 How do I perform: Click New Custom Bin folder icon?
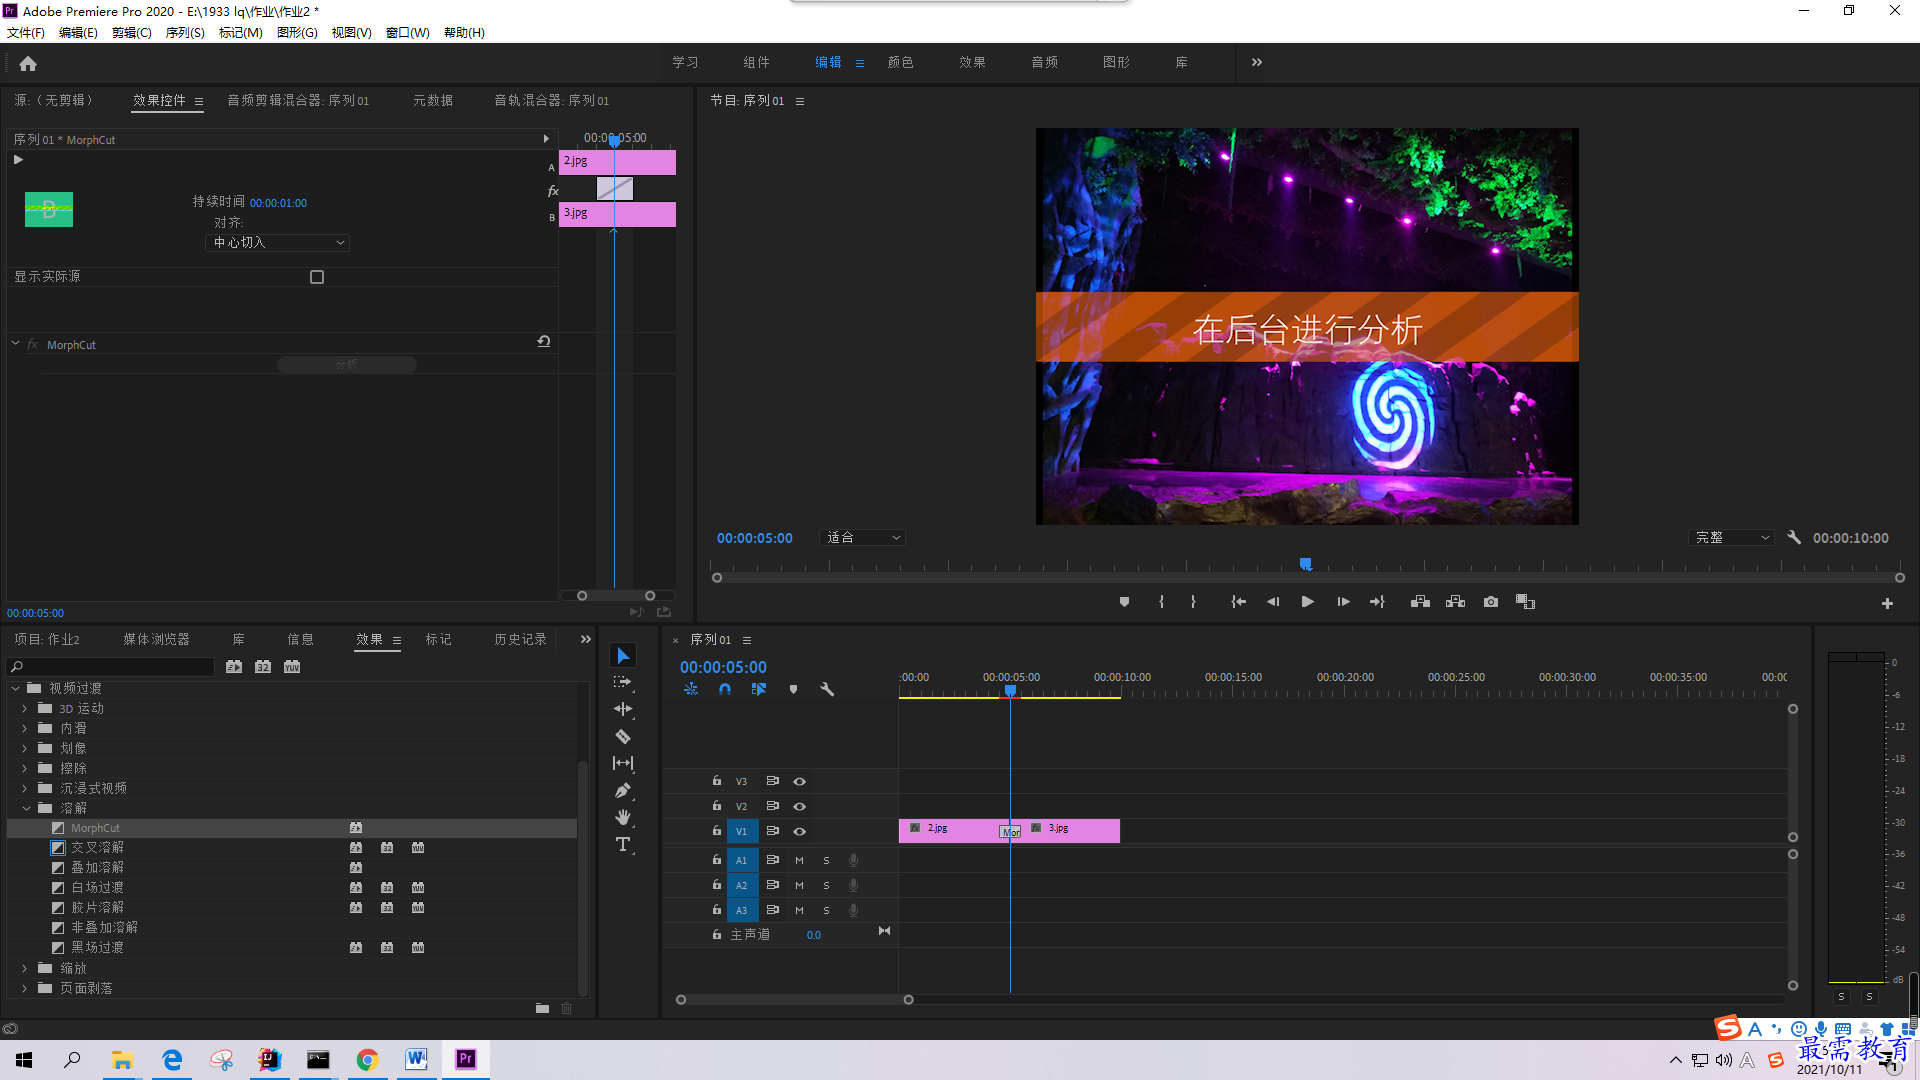(542, 1008)
